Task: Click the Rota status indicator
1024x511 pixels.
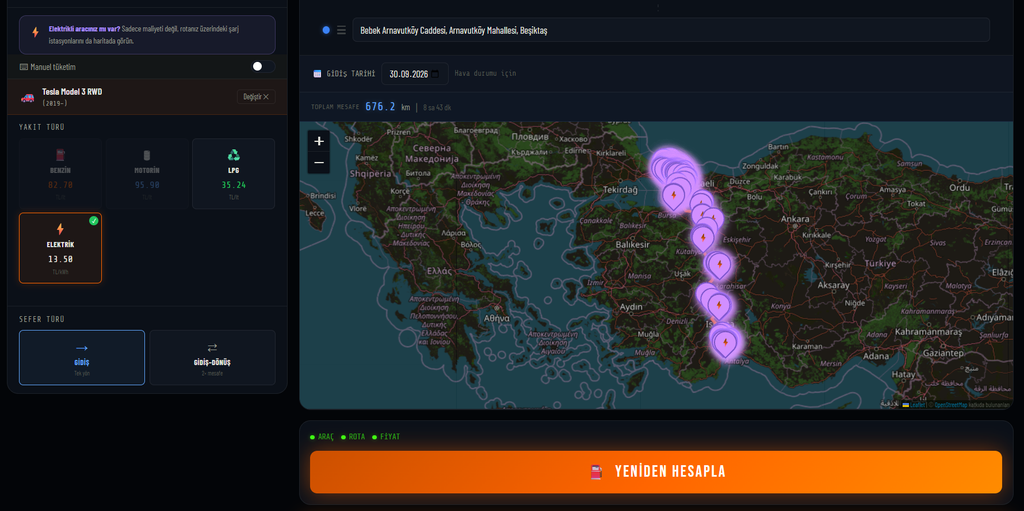Action: point(353,437)
